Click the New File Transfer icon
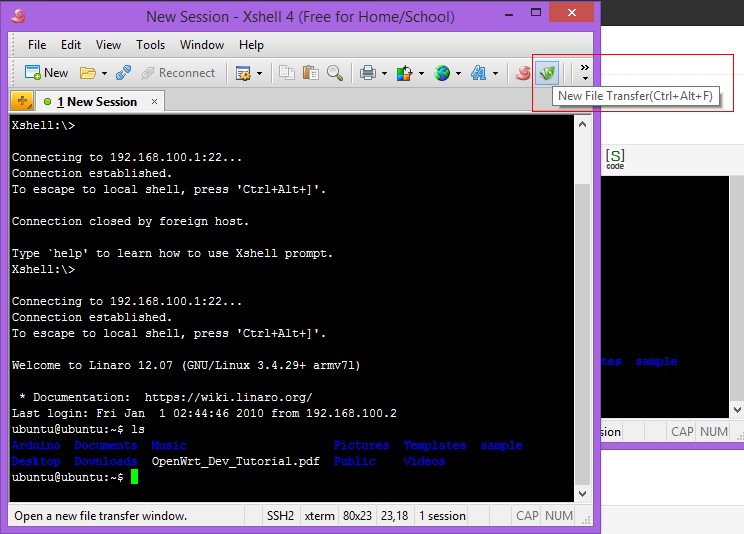 (547, 73)
